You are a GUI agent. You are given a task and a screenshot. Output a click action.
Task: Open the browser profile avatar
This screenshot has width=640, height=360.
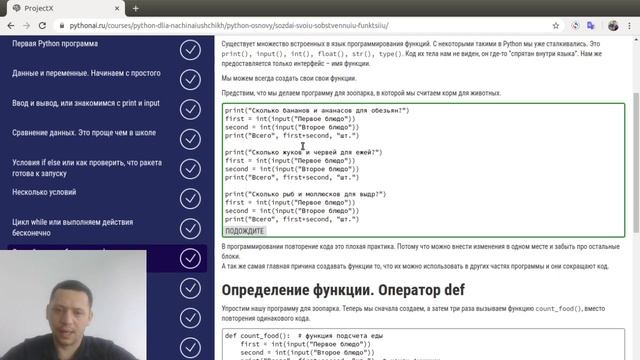(613, 26)
